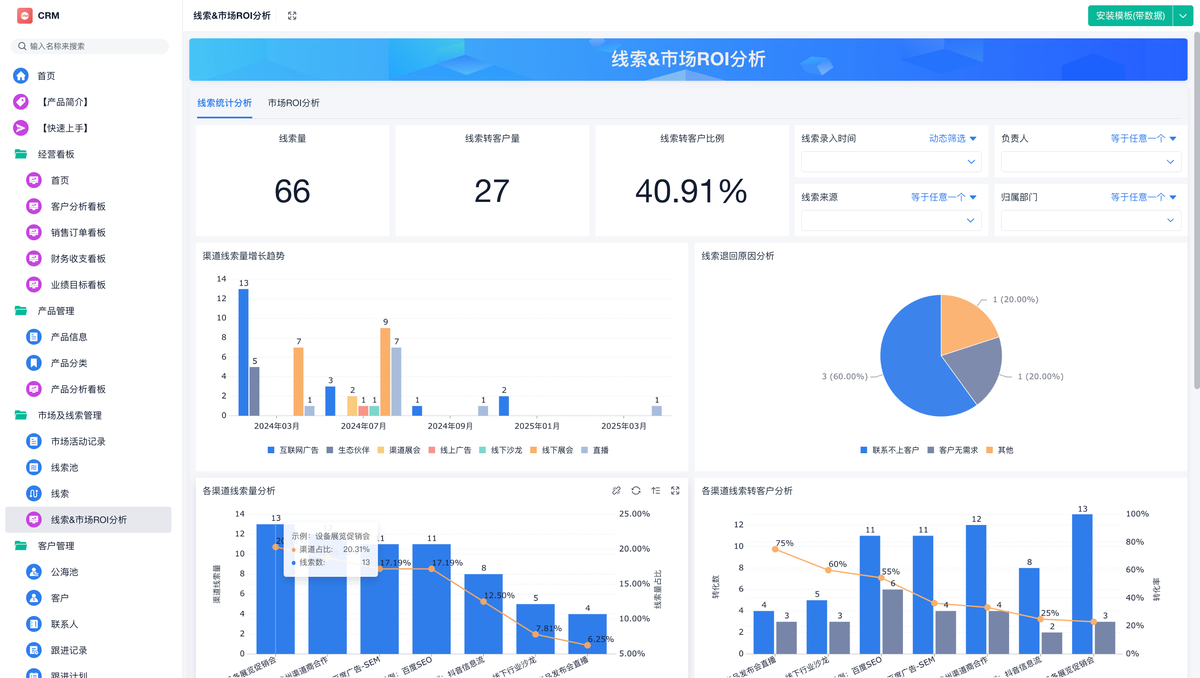Viewport: 1200px width, 678px height.
Task: Refresh the 各渠道线索量分析 chart
Action: 636,491
